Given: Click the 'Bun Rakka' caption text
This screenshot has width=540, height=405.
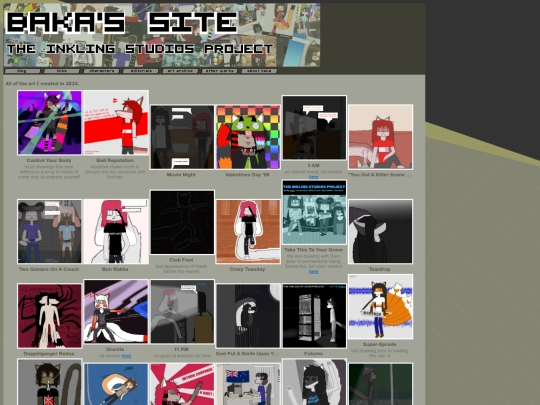Looking at the screenshot, I should click(x=115, y=269).
